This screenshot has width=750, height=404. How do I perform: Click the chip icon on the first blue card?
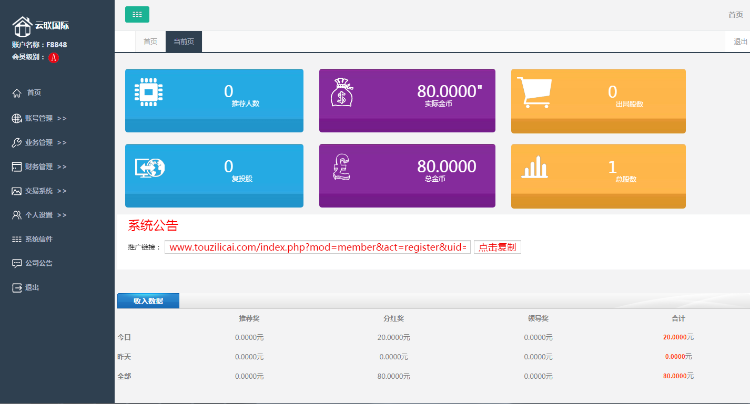point(148,92)
